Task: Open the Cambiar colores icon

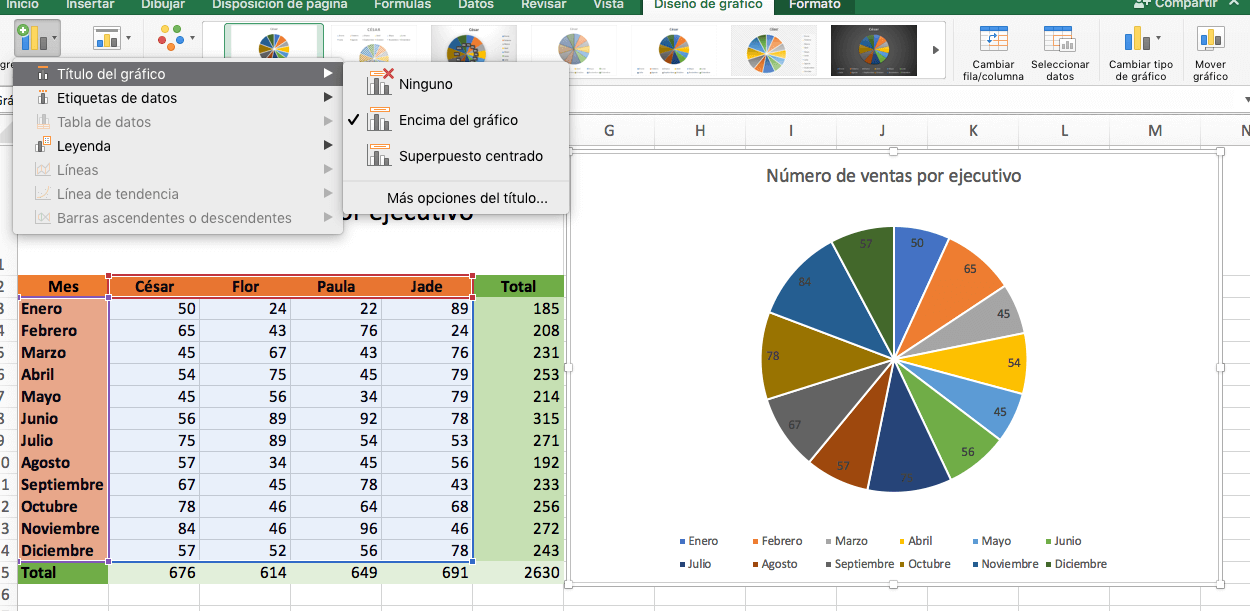Action: tap(172, 35)
